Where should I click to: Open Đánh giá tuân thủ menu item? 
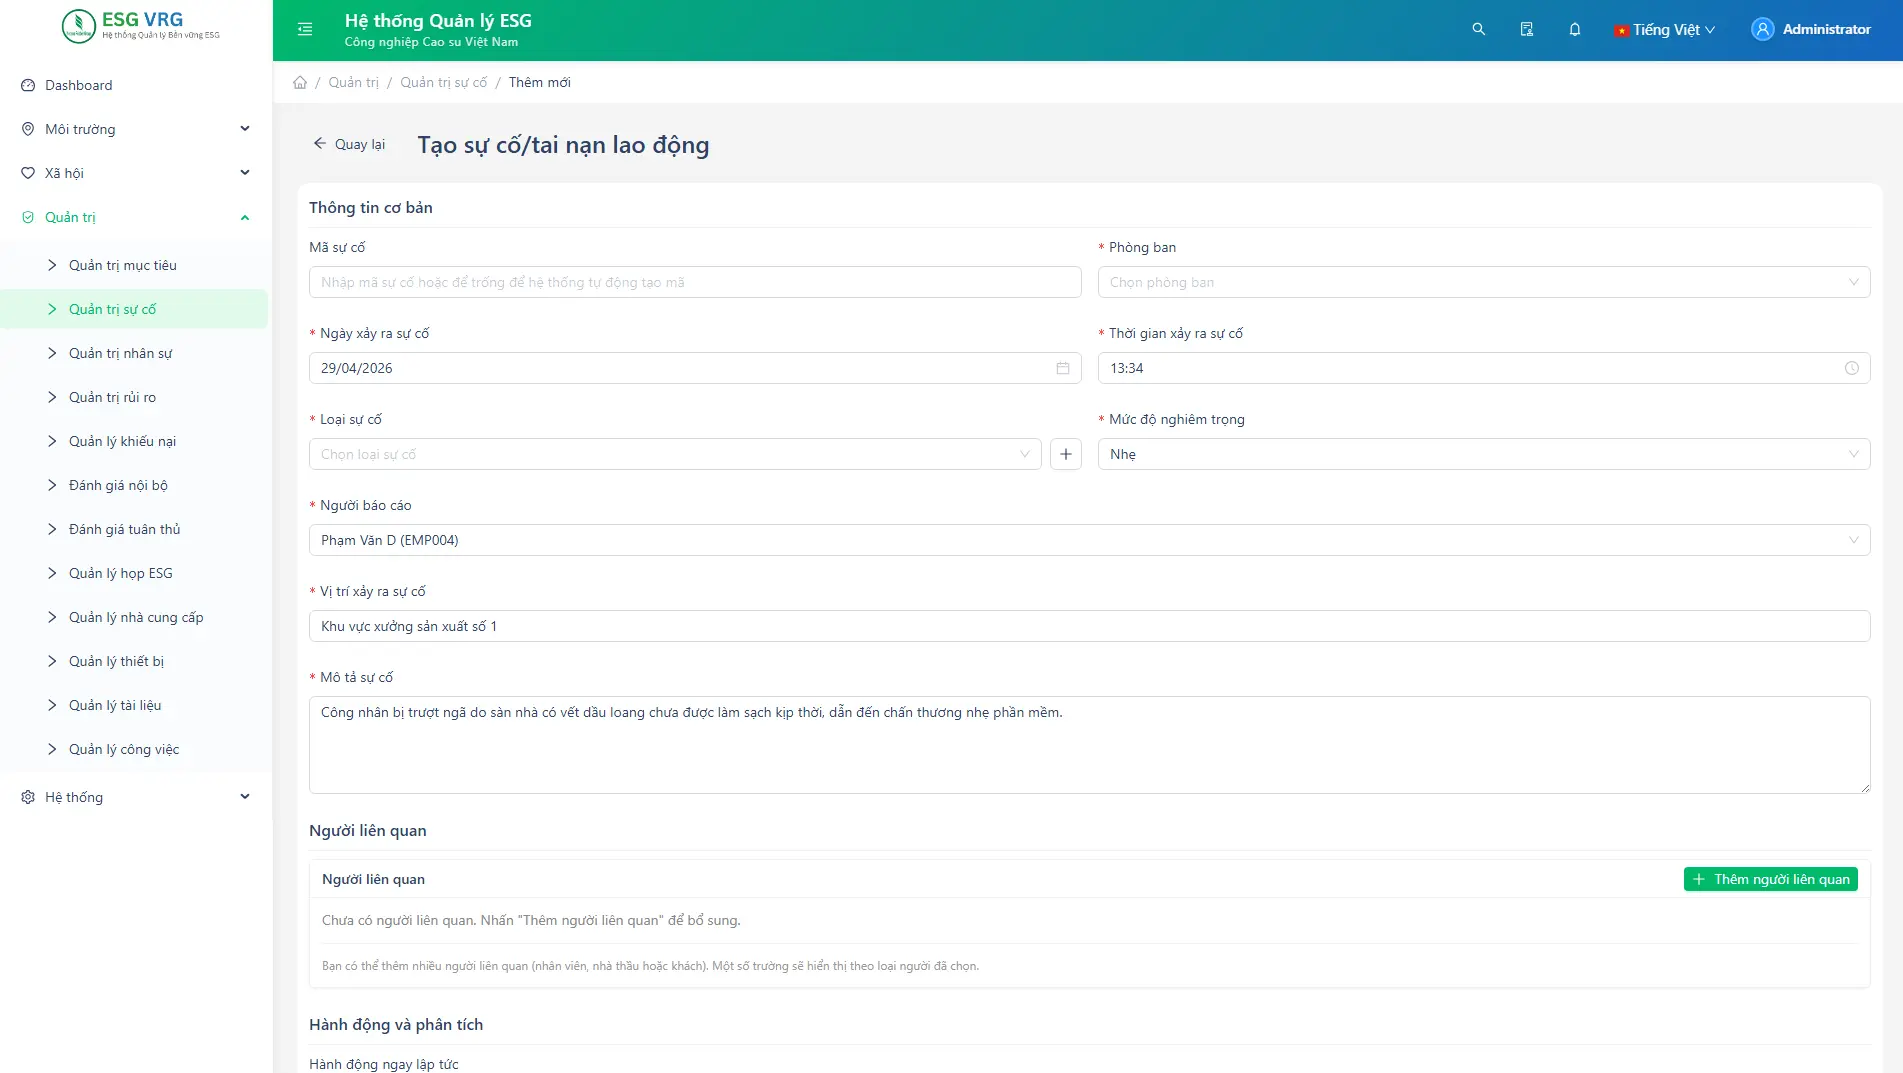click(135, 529)
